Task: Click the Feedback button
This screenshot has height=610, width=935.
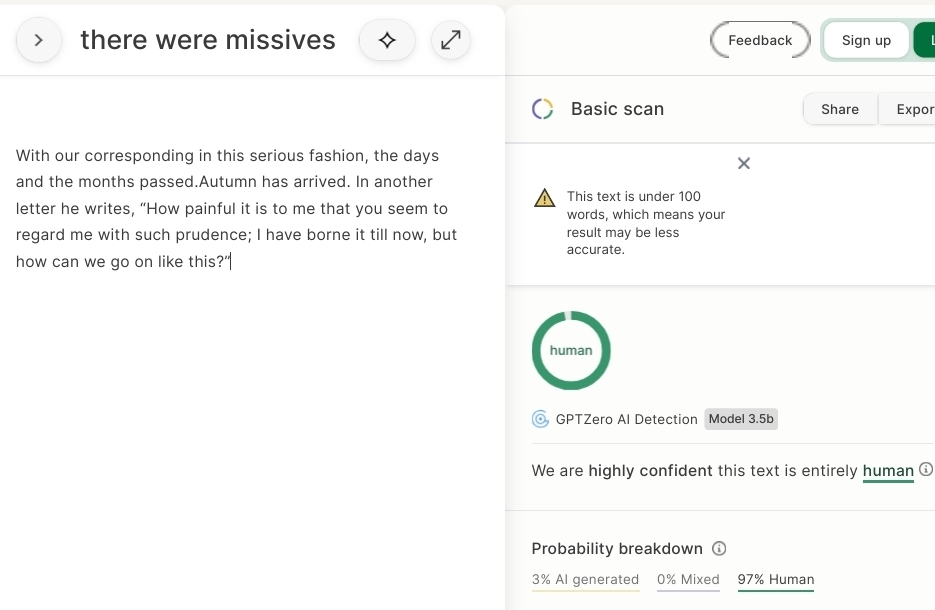Action: [x=760, y=40]
